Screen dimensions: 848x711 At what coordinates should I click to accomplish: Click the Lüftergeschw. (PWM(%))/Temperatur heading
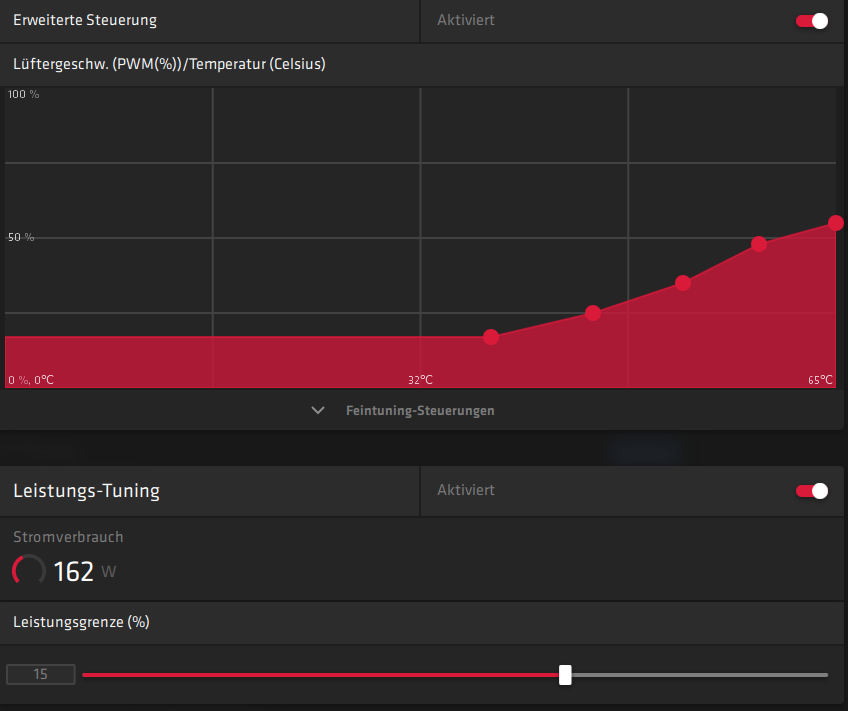point(169,64)
